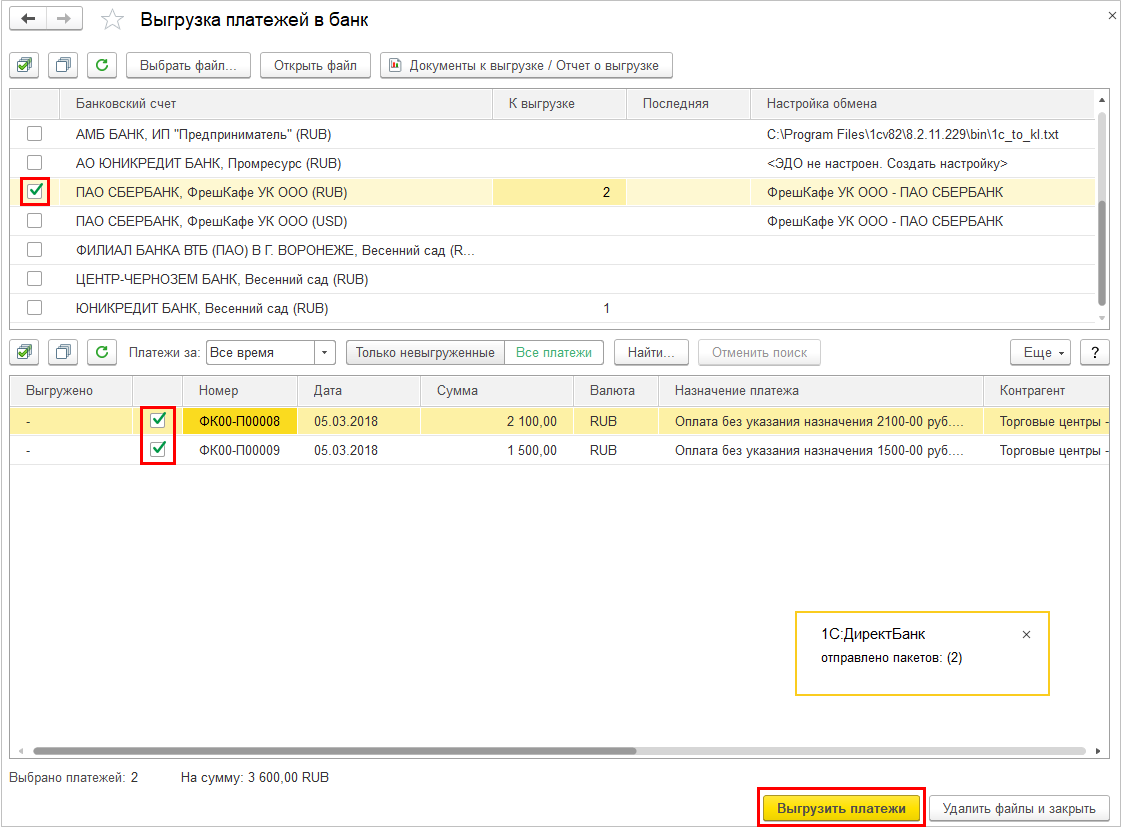
Task: Tick the ЦЕНТР-ЧЕРНОЗЕМ БАНК checkbox
Action: 34,279
